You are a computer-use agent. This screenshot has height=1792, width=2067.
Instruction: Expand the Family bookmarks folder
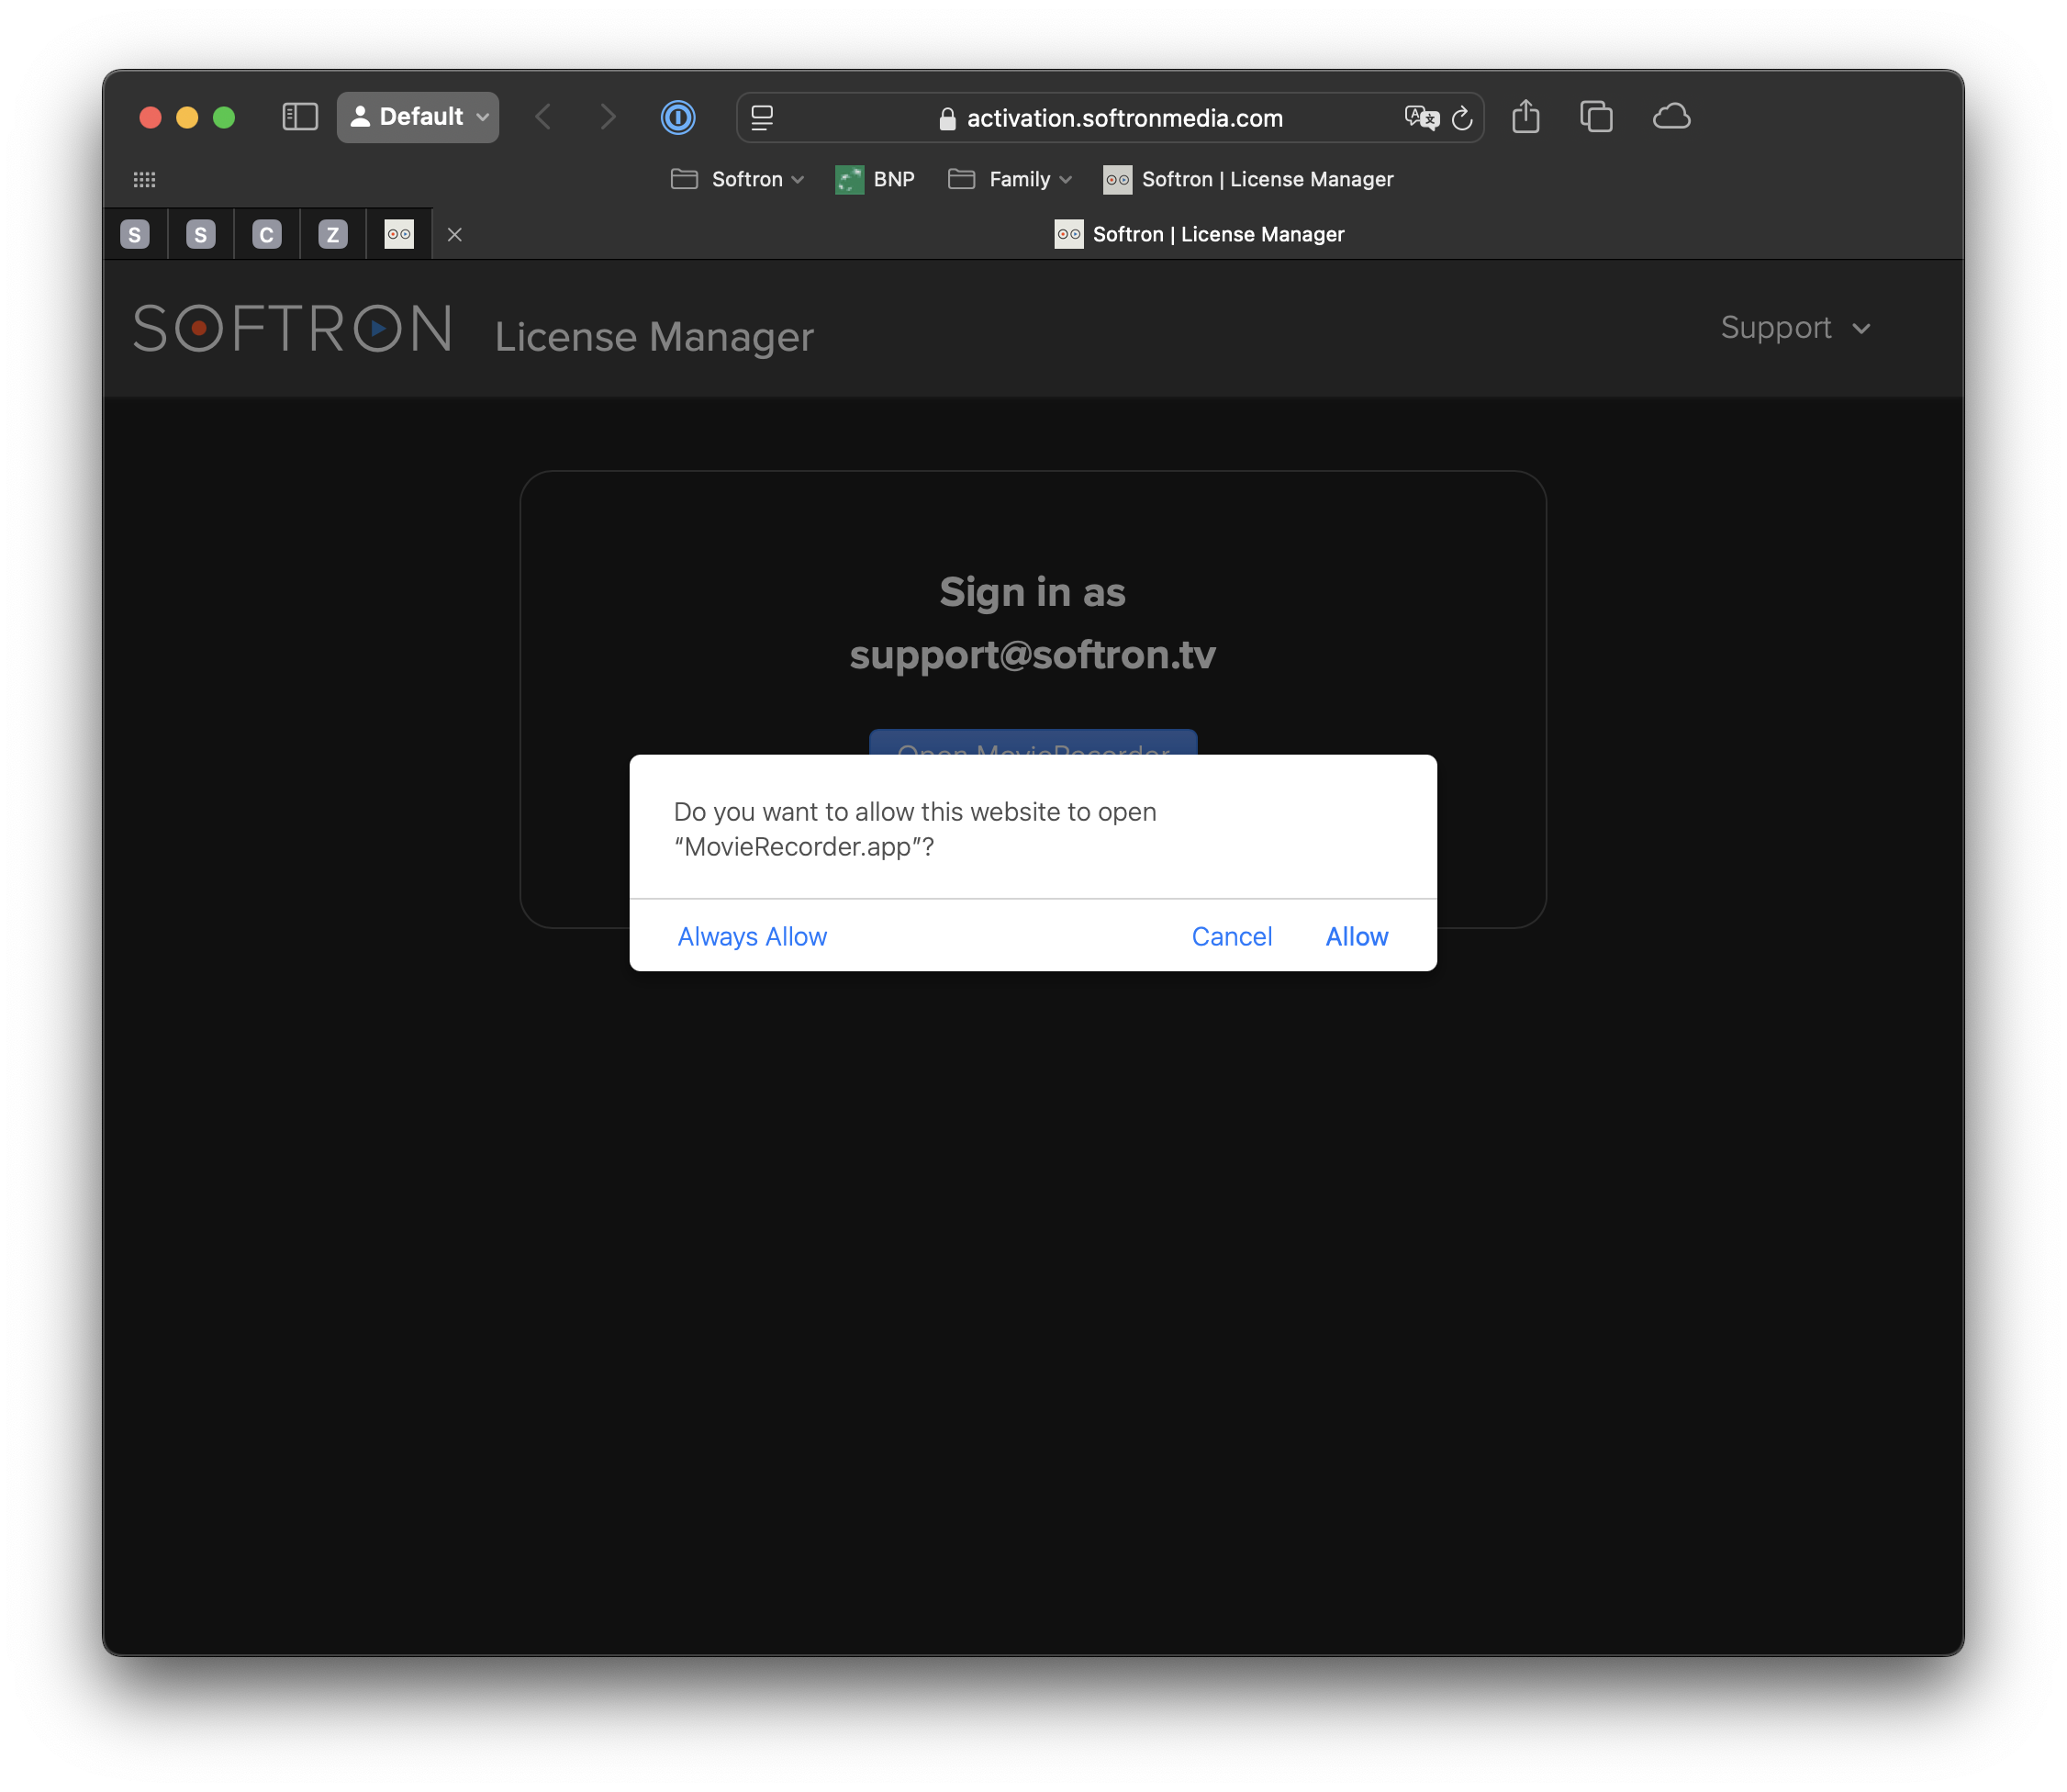click(1010, 179)
